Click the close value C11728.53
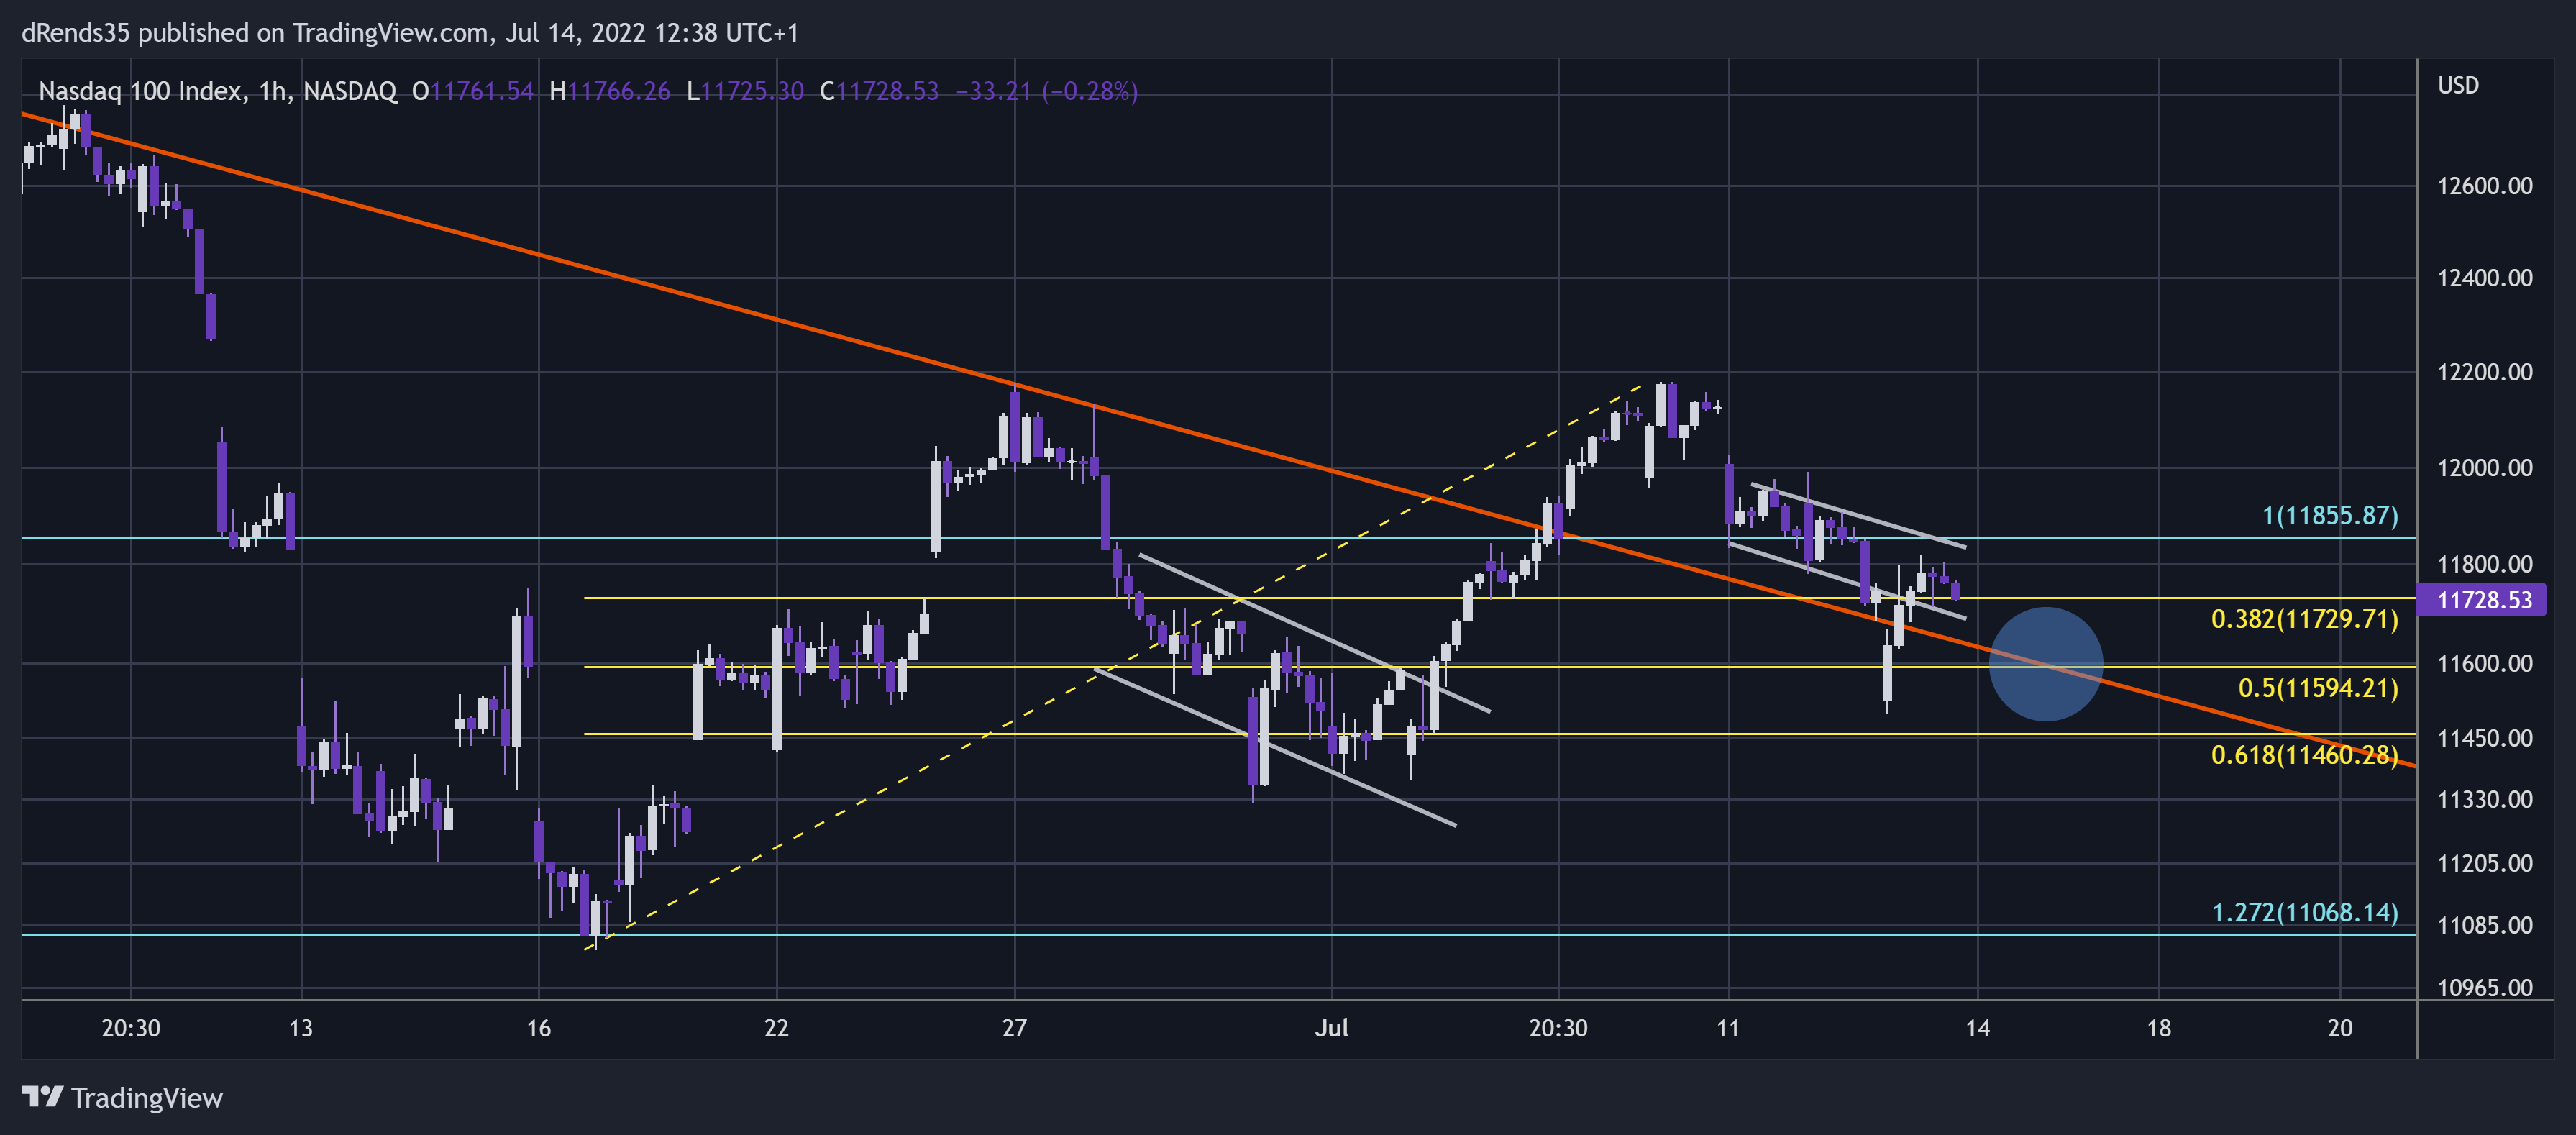The height and width of the screenshot is (1135, 2576). click(879, 91)
